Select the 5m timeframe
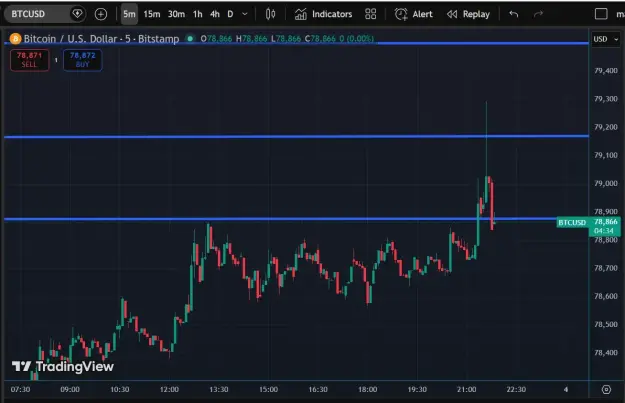 pyautogui.click(x=129, y=14)
